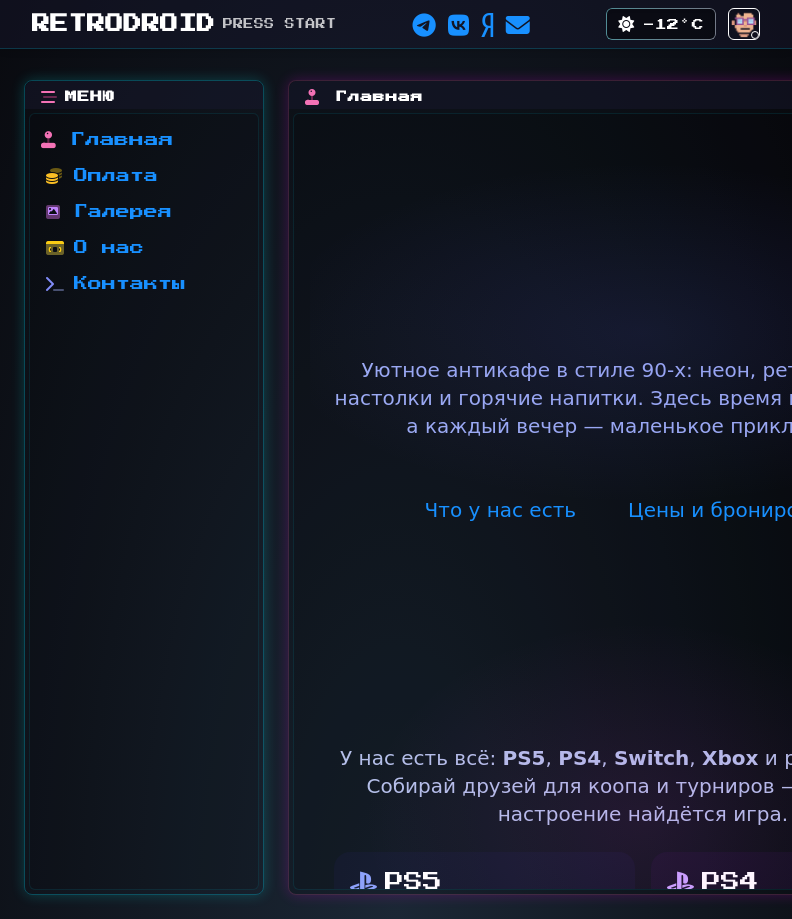The width and height of the screenshot is (792, 919).
Task: Click the RETRODROID logo title
Action: pyautogui.click(x=123, y=23)
